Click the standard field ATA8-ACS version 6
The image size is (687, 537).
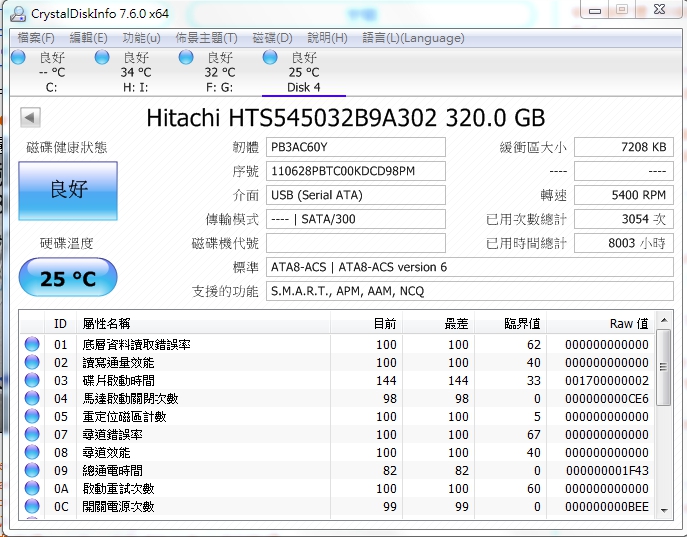point(470,267)
